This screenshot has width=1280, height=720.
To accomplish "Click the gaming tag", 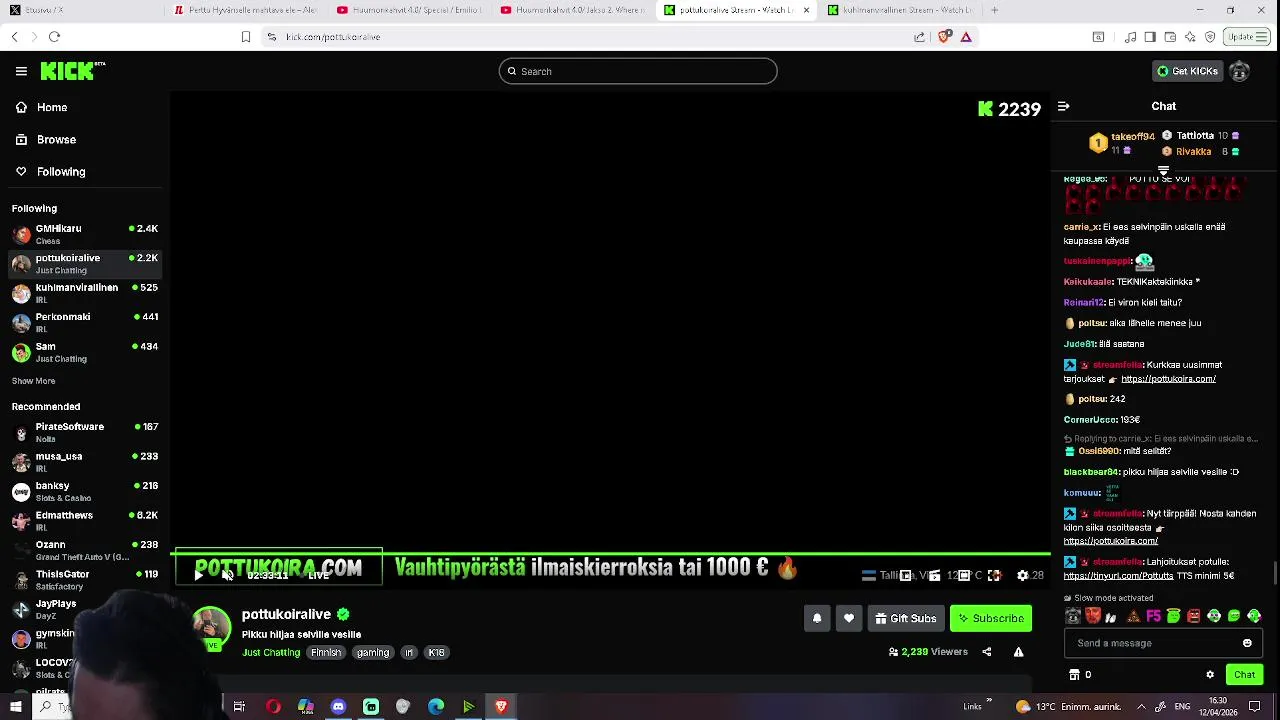I will (373, 652).
